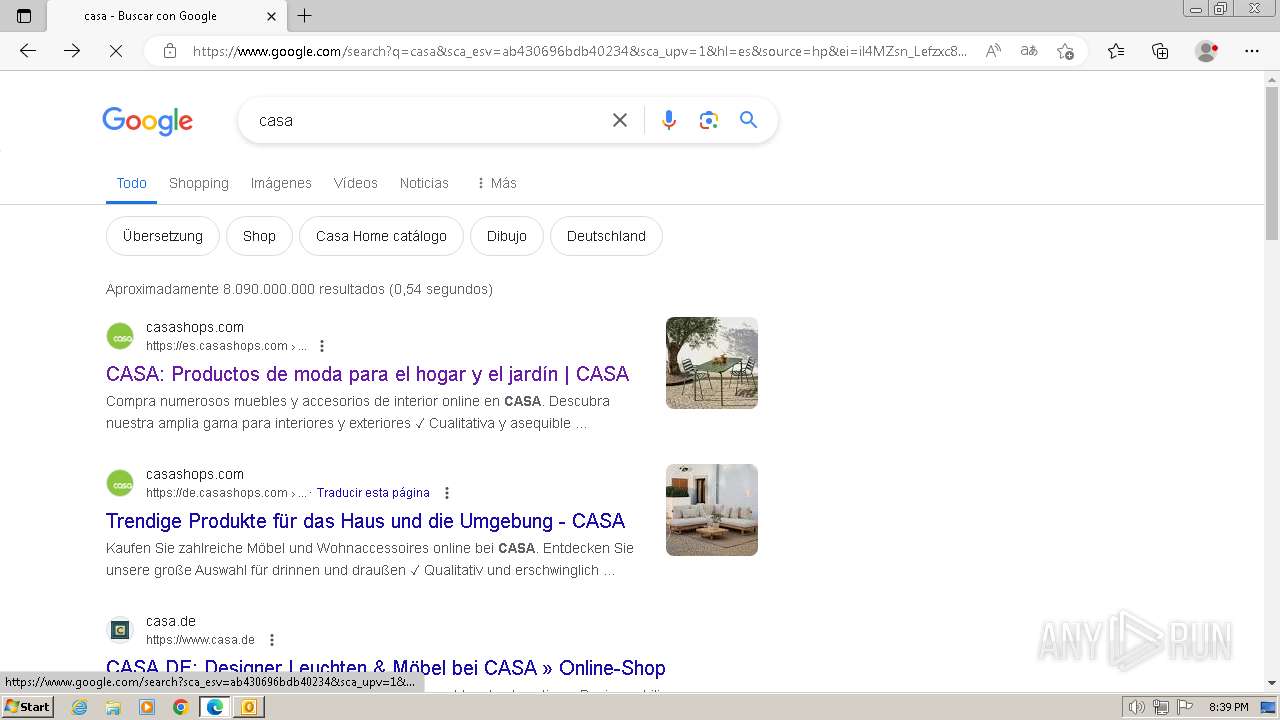Open options for www.casa.de result
This screenshot has width=1280, height=720.
click(271, 640)
